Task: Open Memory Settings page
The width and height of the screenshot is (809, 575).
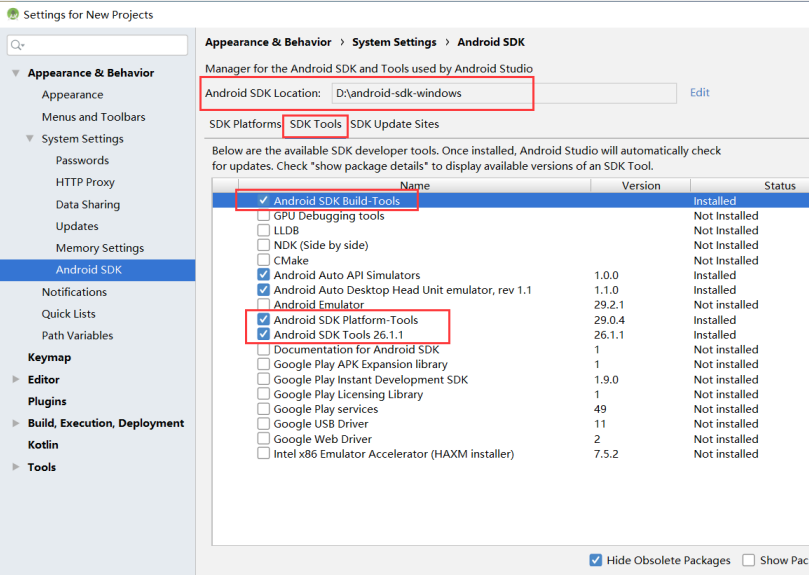Action: click(100, 248)
